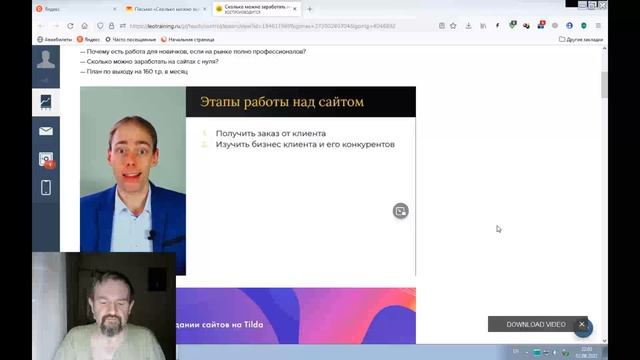
Task: Open profile avatar in left sidebar
Action: 46,60
